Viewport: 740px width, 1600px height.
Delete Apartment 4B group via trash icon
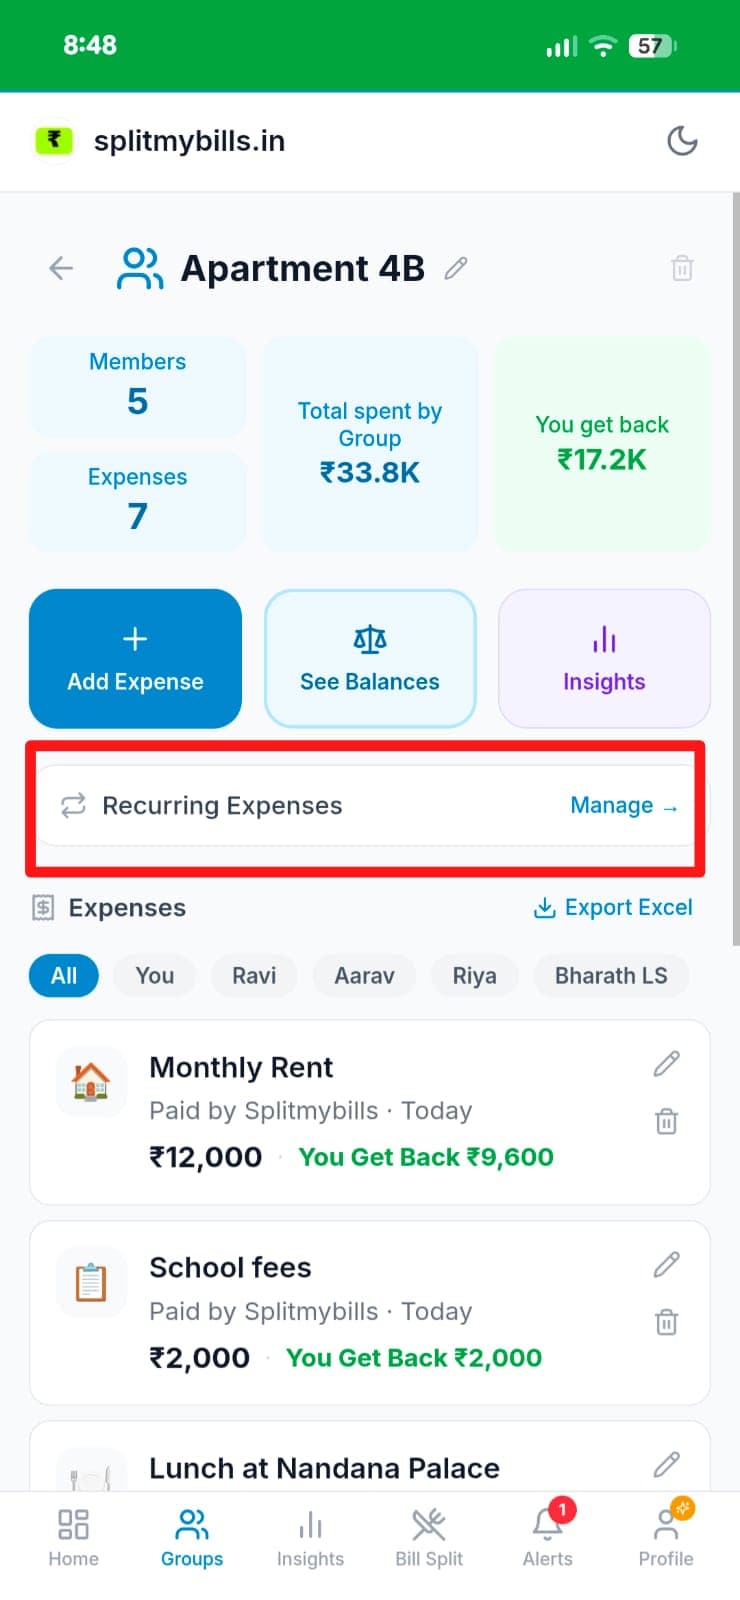click(x=682, y=268)
